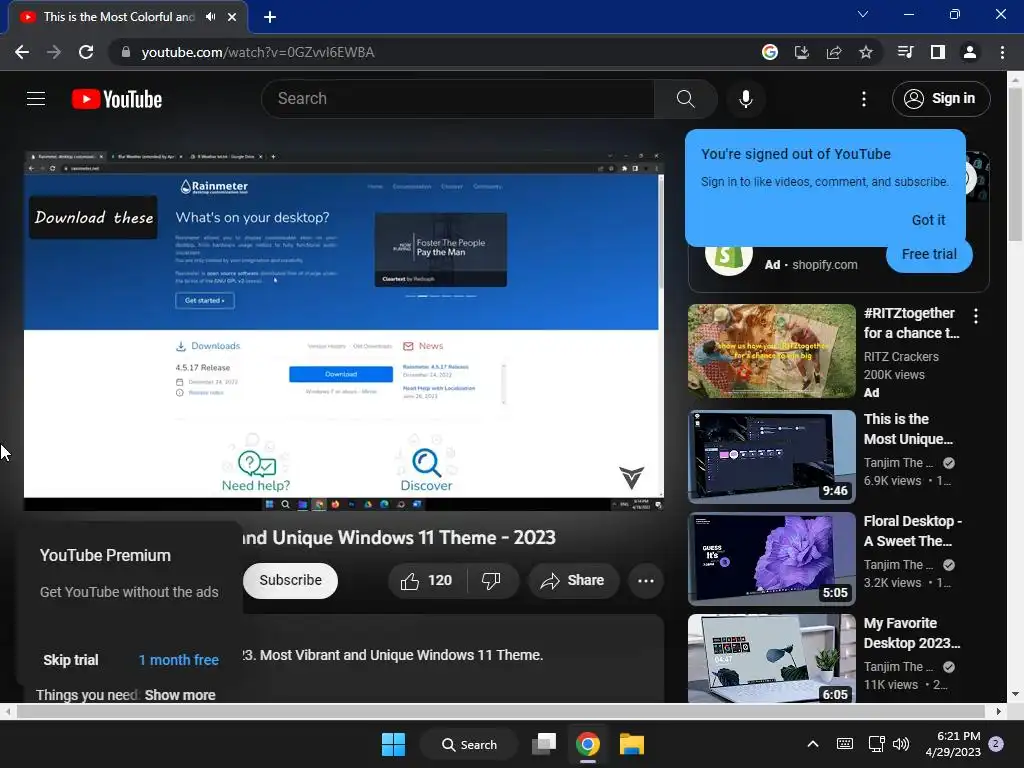Toggle the Chrome side panel
The width and height of the screenshot is (1024, 768).
(x=937, y=52)
